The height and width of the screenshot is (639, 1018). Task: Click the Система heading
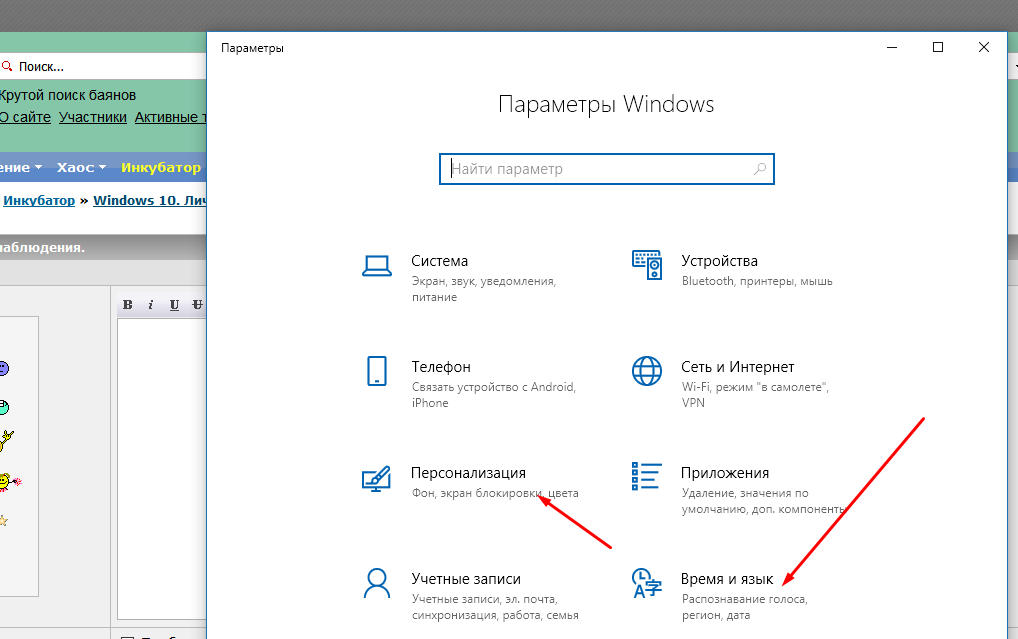440,261
